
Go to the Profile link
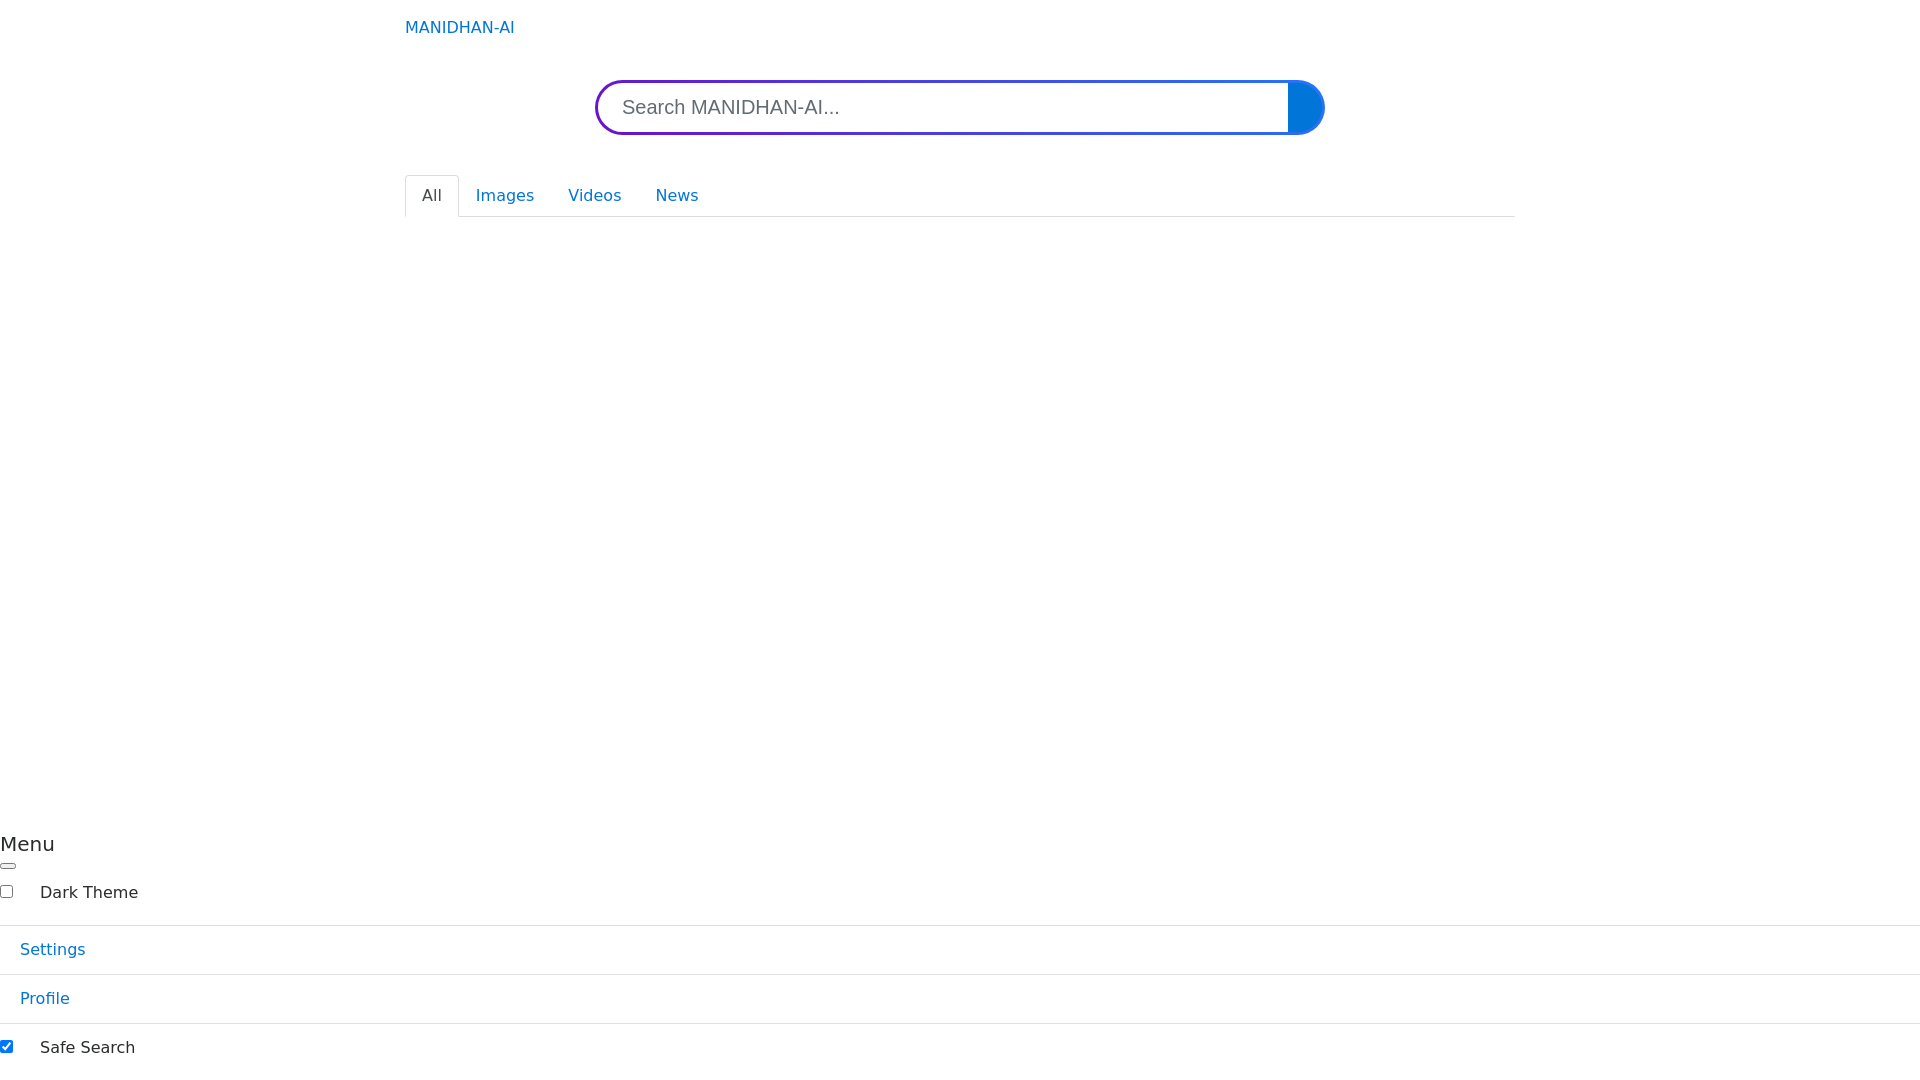45,999
